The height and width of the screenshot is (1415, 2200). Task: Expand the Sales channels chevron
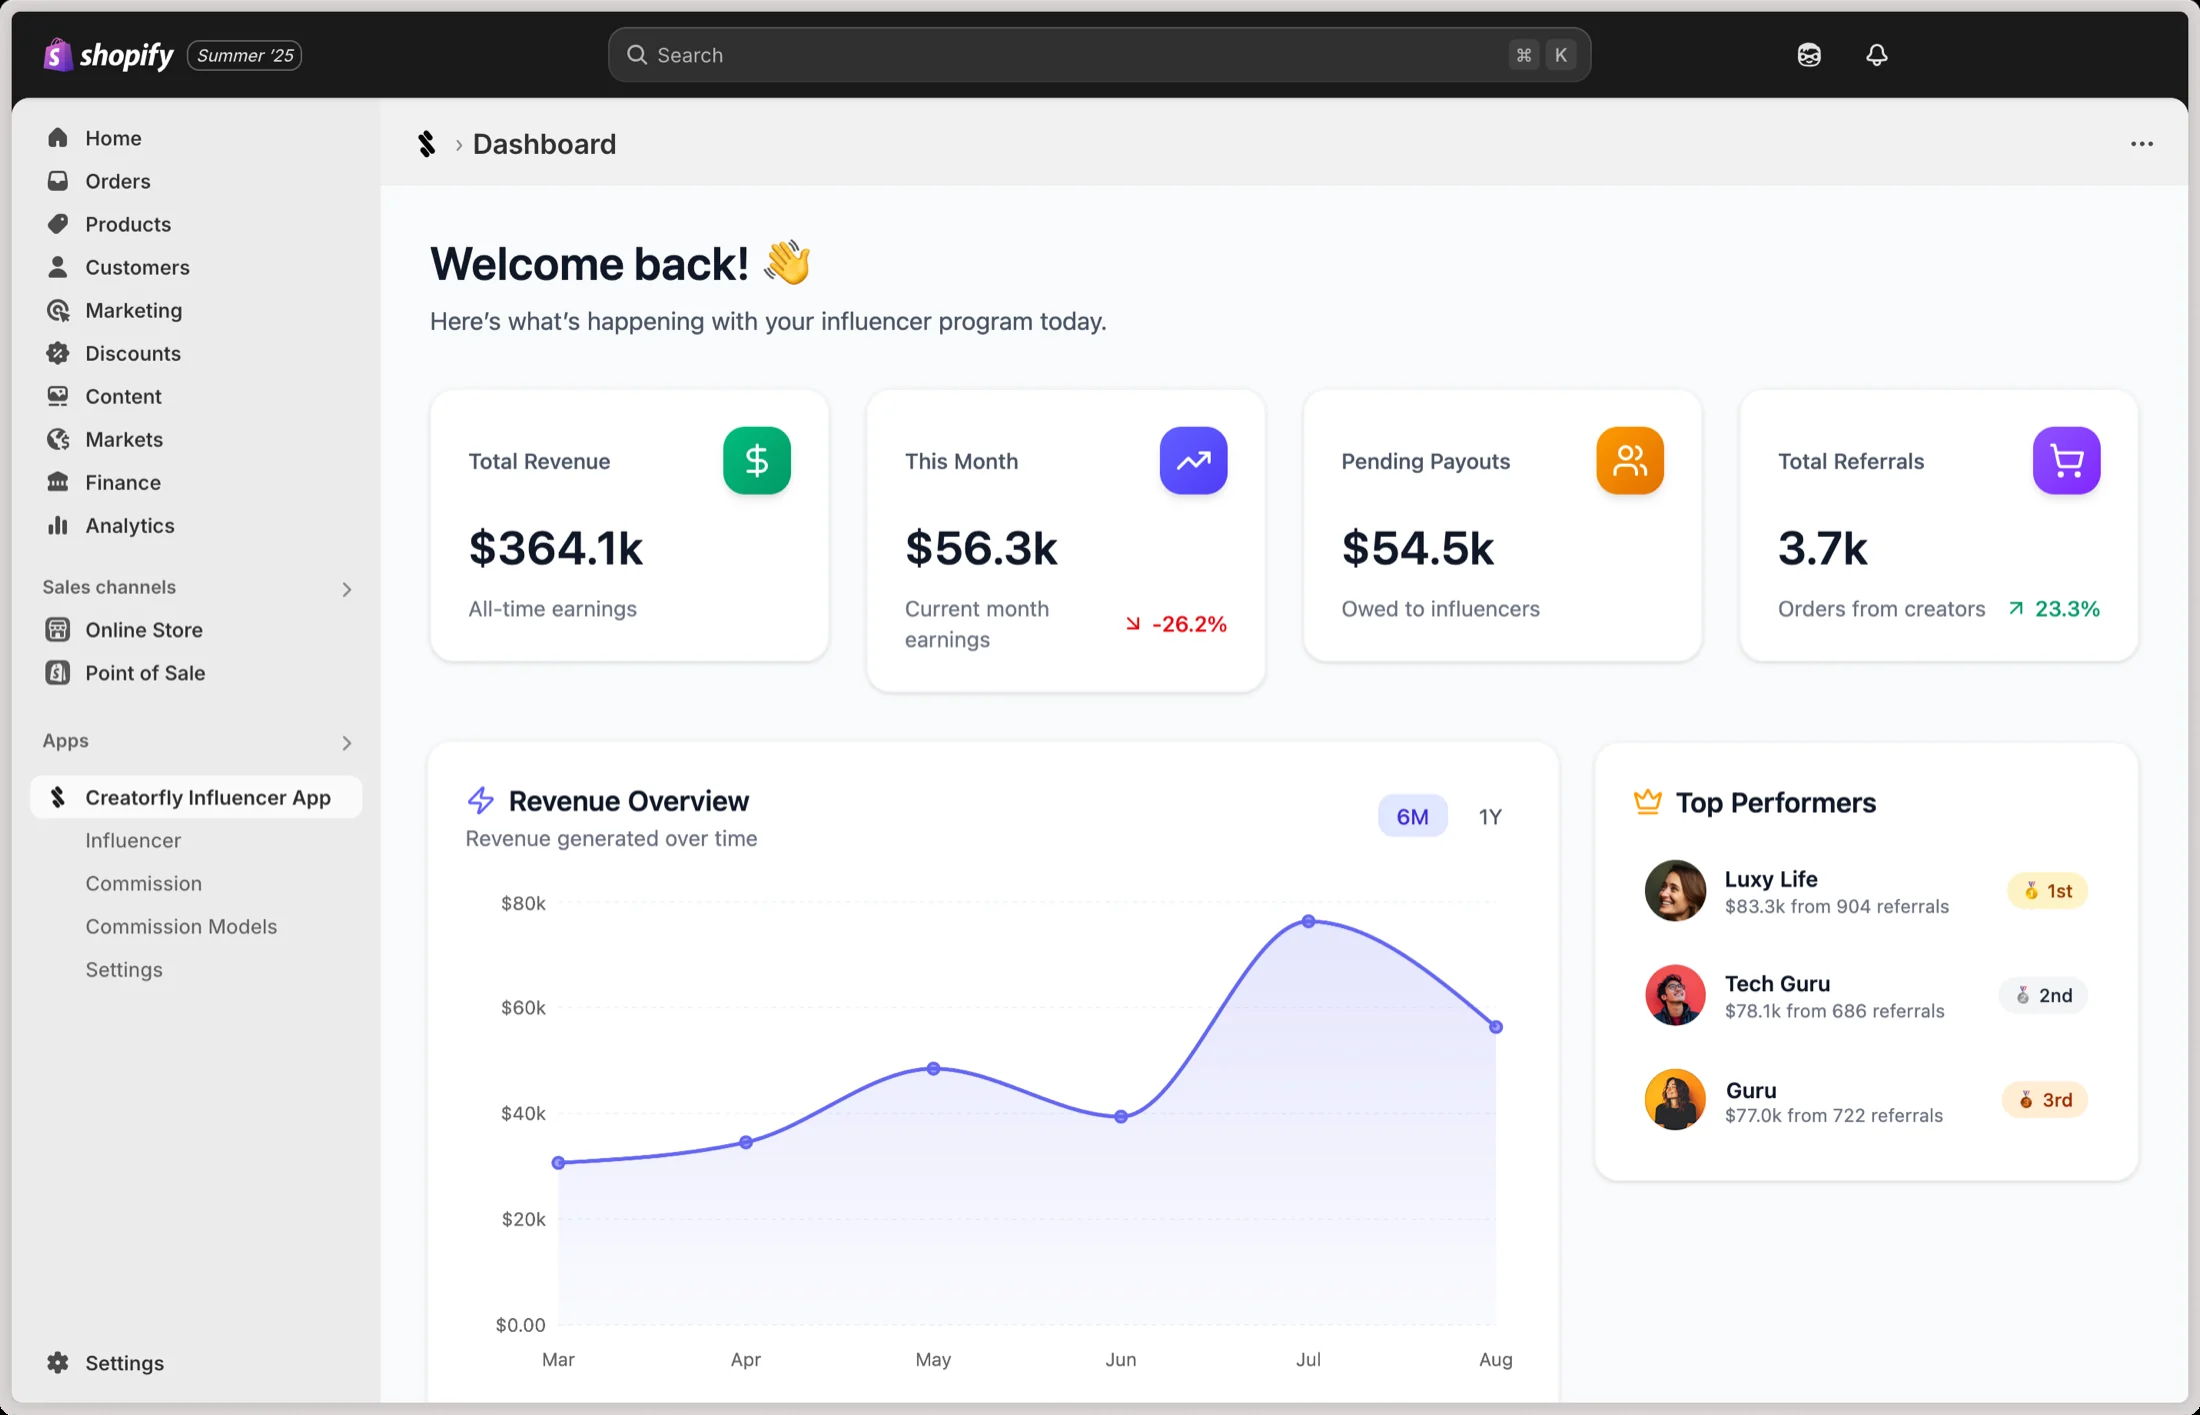pyautogui.click(x=347, y=589)
